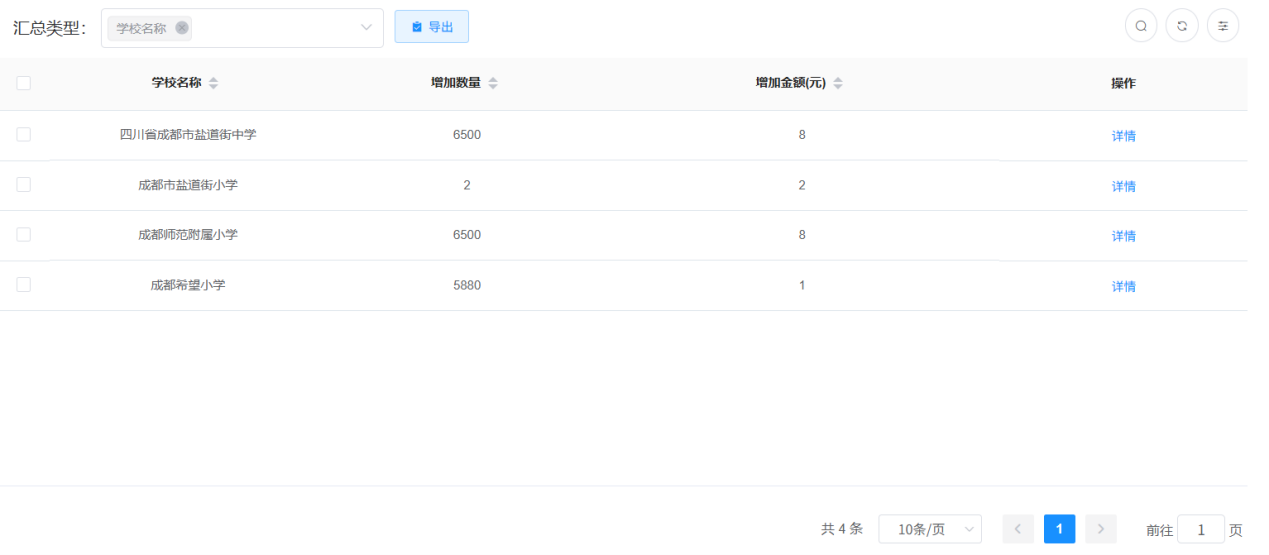The height and width of the screenshot is (555, 1269).
Task: Sort by 增加金额(元) column sort icon
Action: [x=838, y=84]
